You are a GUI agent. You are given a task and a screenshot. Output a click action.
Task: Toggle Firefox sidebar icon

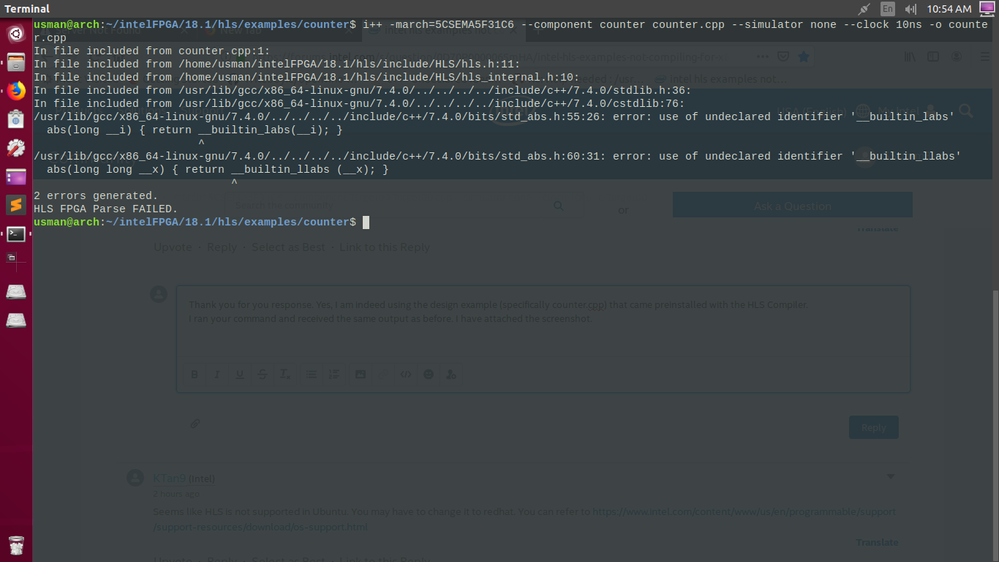933,57
